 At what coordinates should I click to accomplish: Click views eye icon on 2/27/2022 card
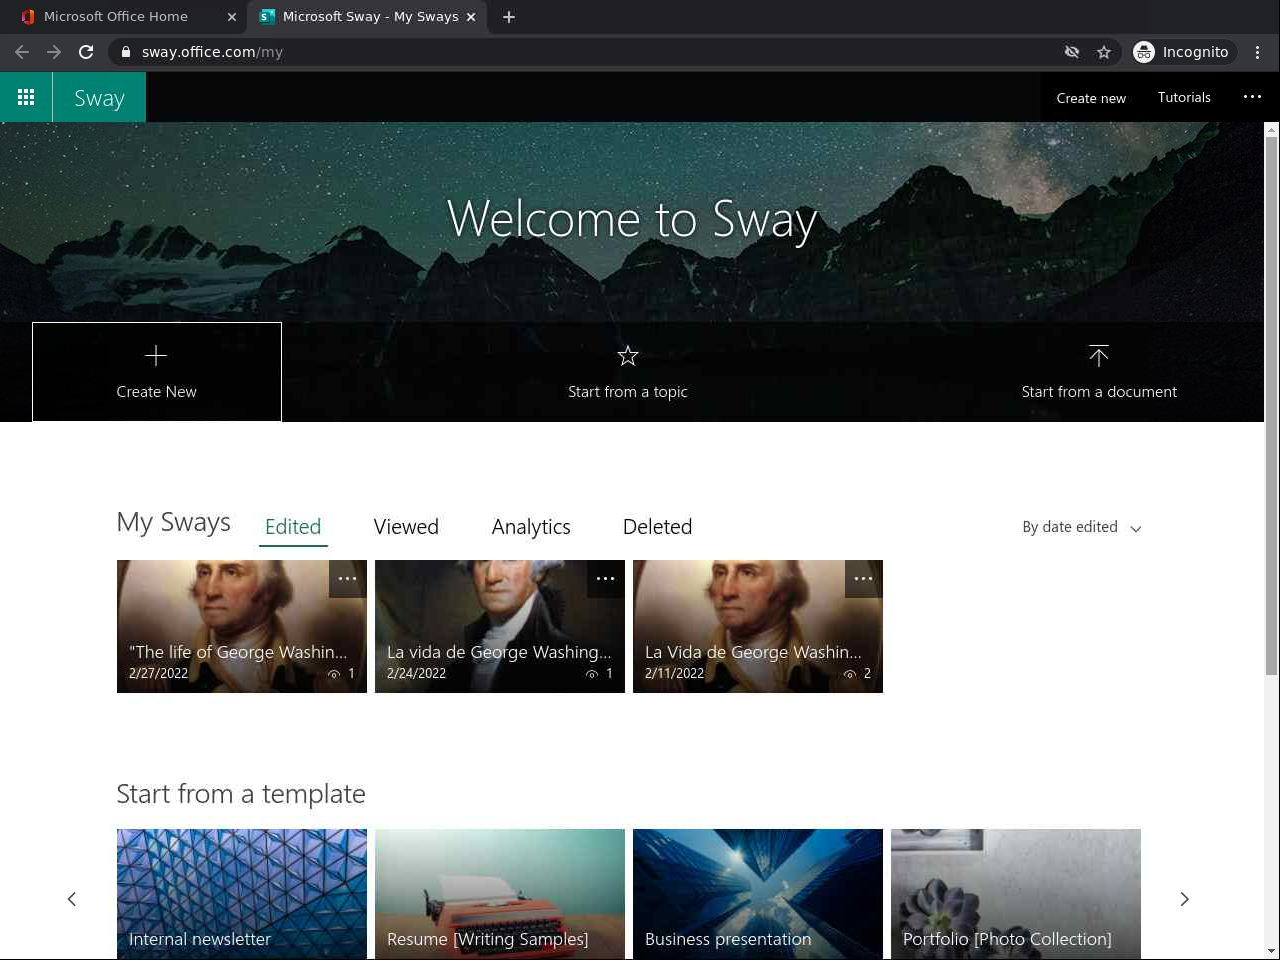click(334, 674)
